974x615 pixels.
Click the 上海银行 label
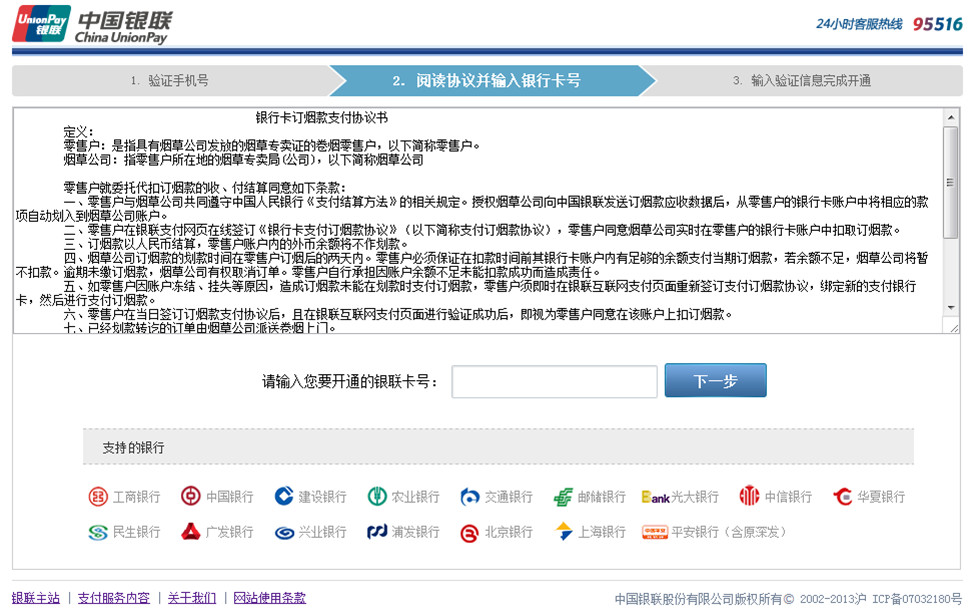point(602,532)
